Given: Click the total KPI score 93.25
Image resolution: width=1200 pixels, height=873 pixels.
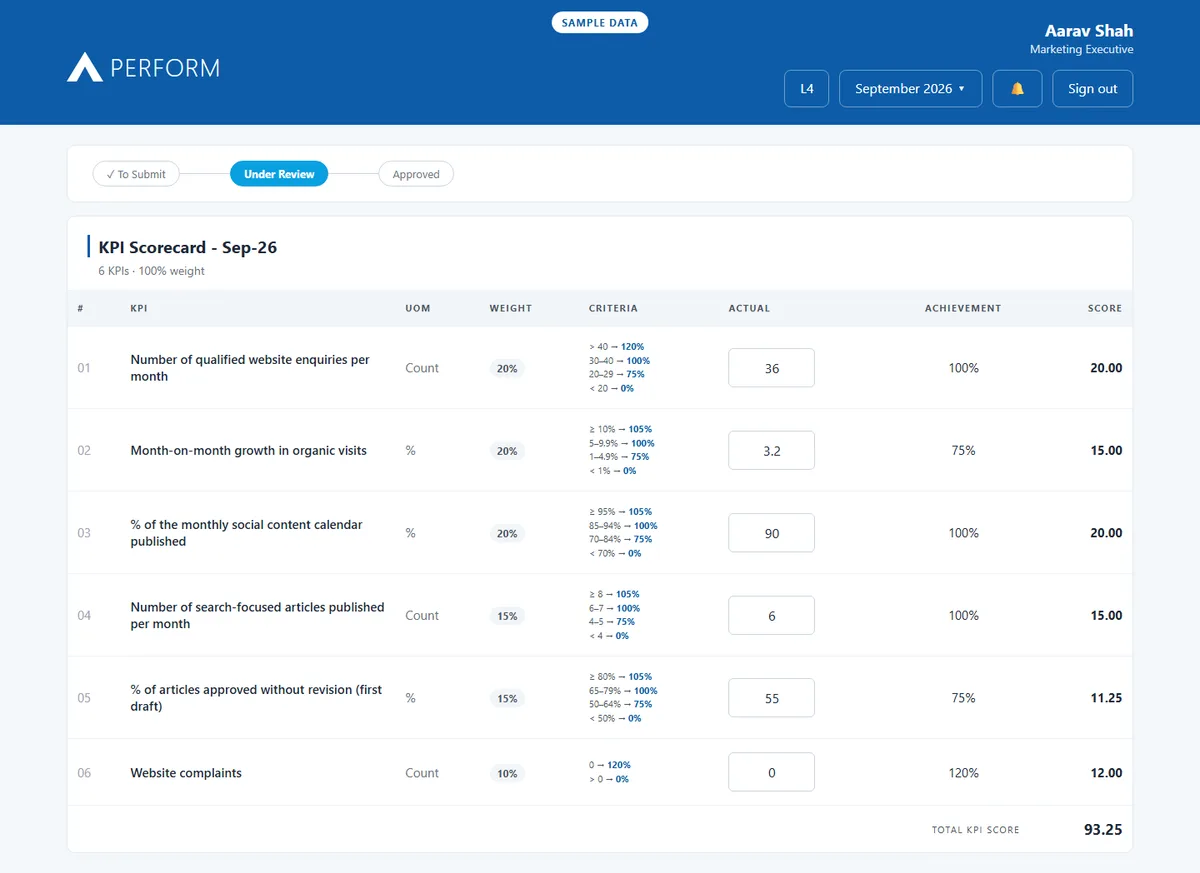Looking at the screenshot, I should [x=1103, y=829].
